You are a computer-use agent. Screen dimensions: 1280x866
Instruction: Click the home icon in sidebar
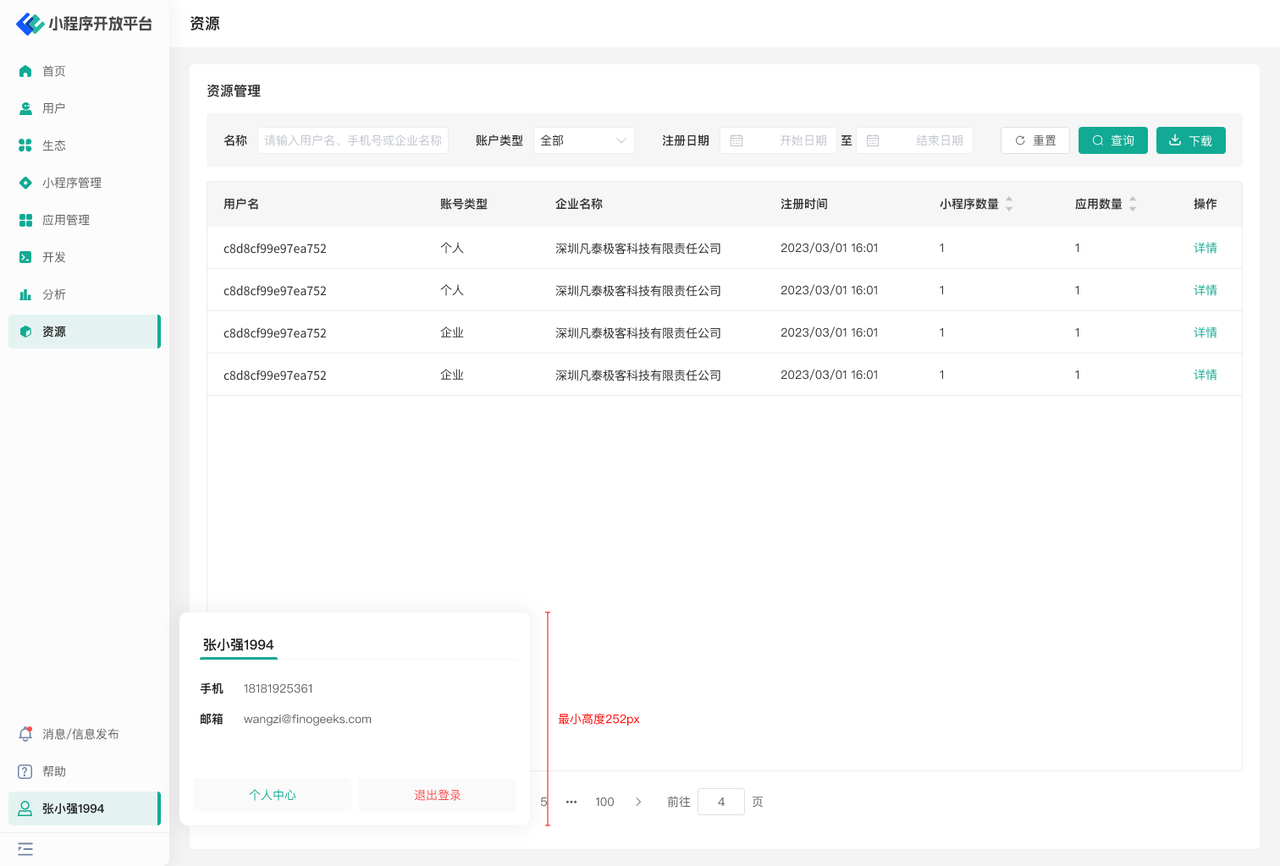click(26, 71)
